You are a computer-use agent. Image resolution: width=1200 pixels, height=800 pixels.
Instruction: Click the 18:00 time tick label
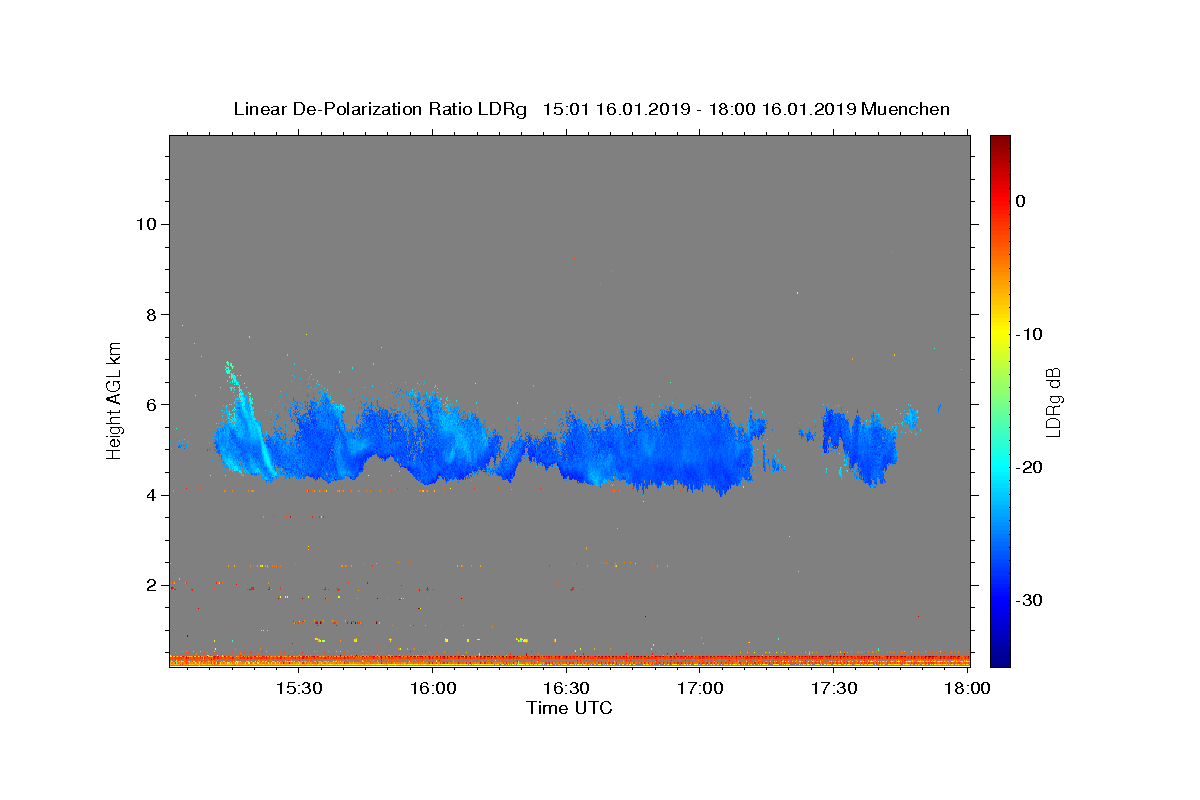[967, 688]
